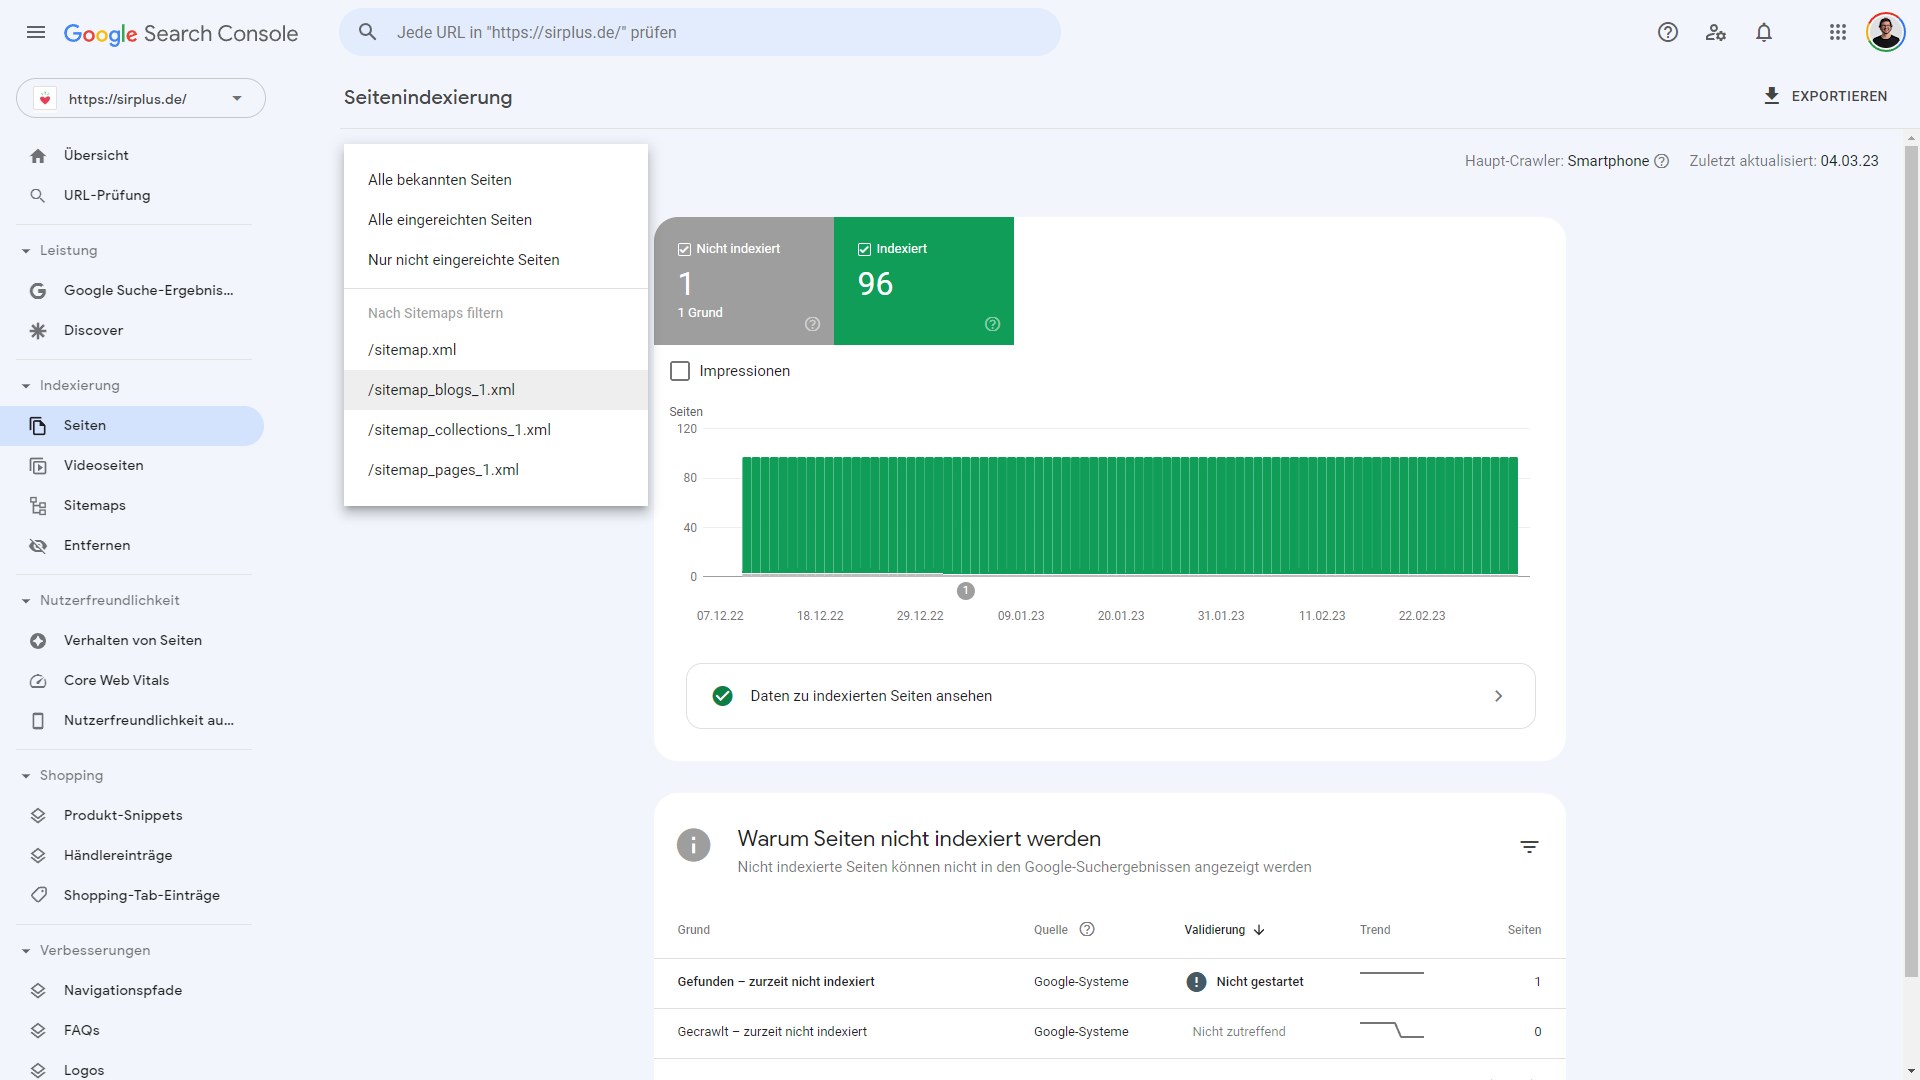Viewport: 1920px width, 1080px height.
Task: Toggle the Nicht indexiert checkbox
Action: click(x=684, y=249)
